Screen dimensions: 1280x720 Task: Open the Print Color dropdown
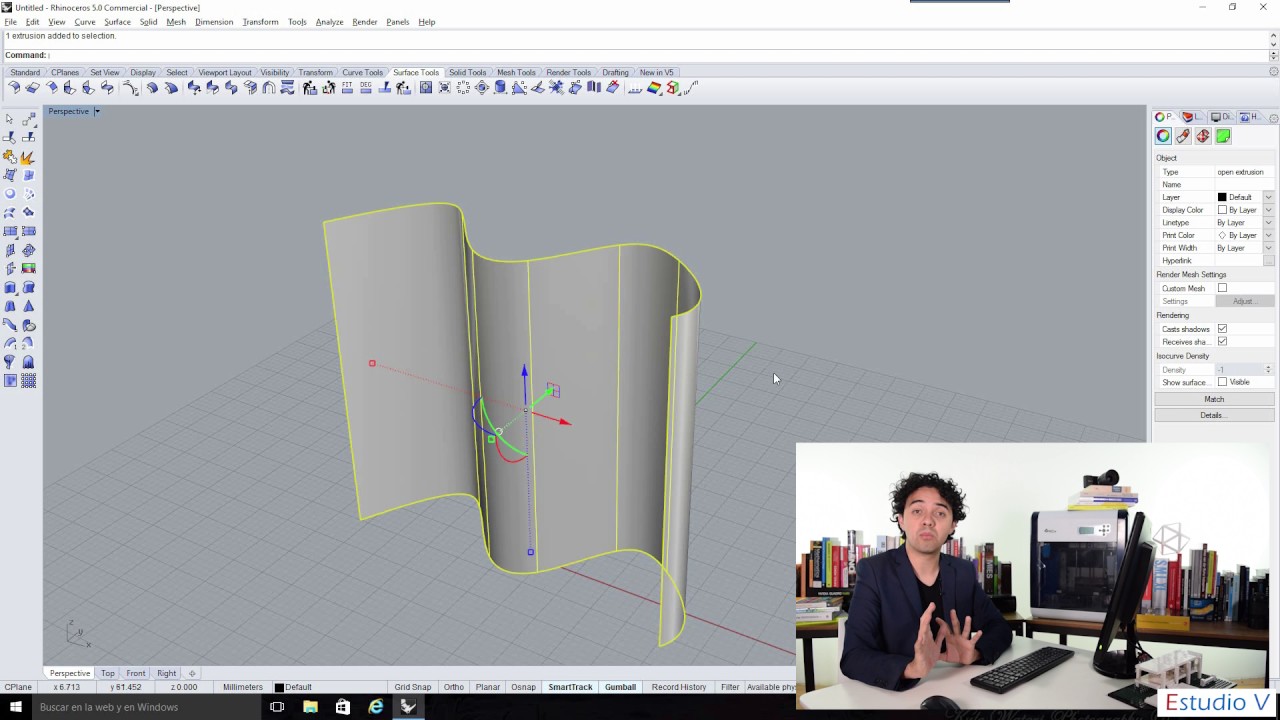click(x=1268, y=235)
